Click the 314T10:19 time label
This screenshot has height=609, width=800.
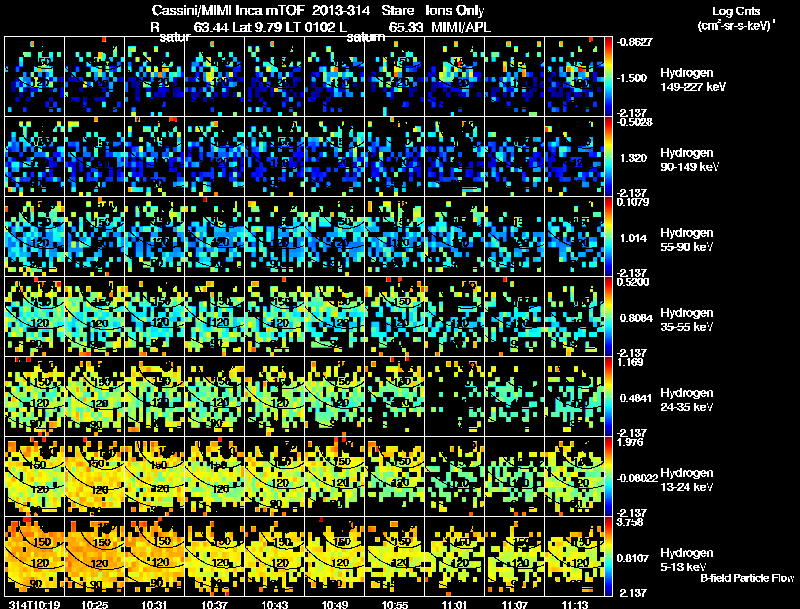(35, 604)
